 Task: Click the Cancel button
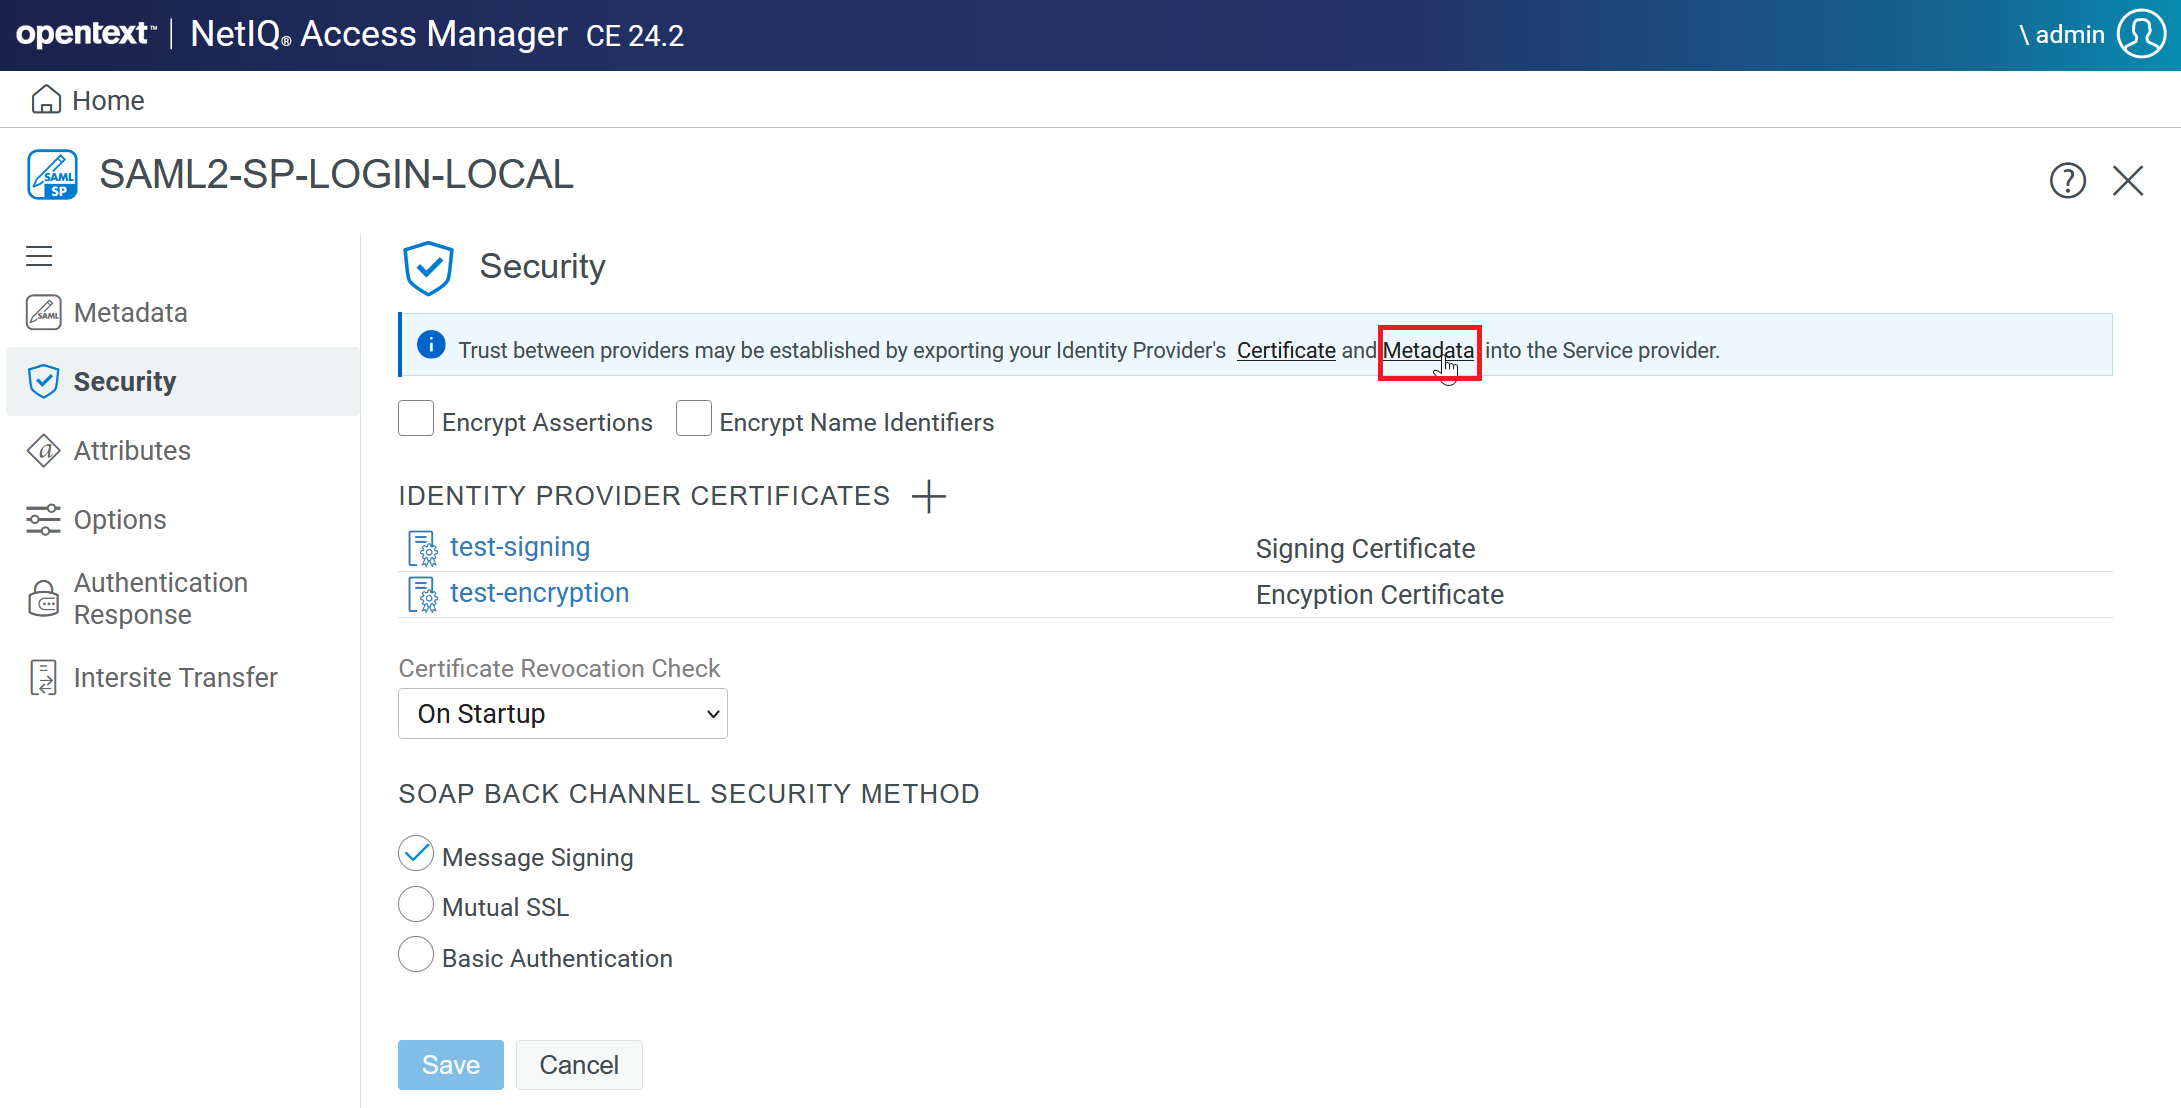point(579,1064)
